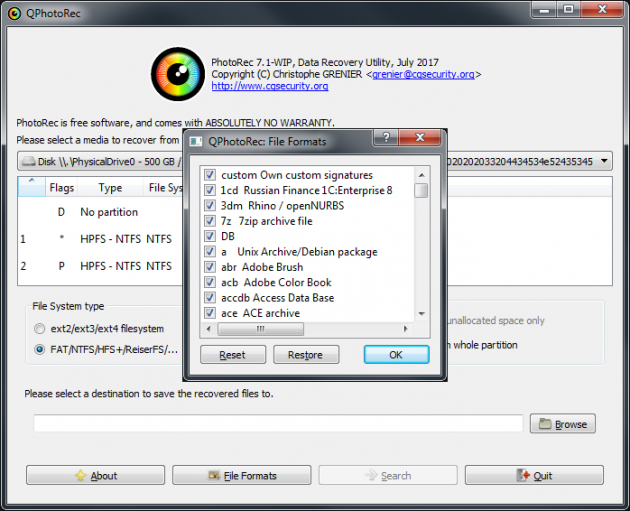Confirm file formats with OK

pos(396,355)
